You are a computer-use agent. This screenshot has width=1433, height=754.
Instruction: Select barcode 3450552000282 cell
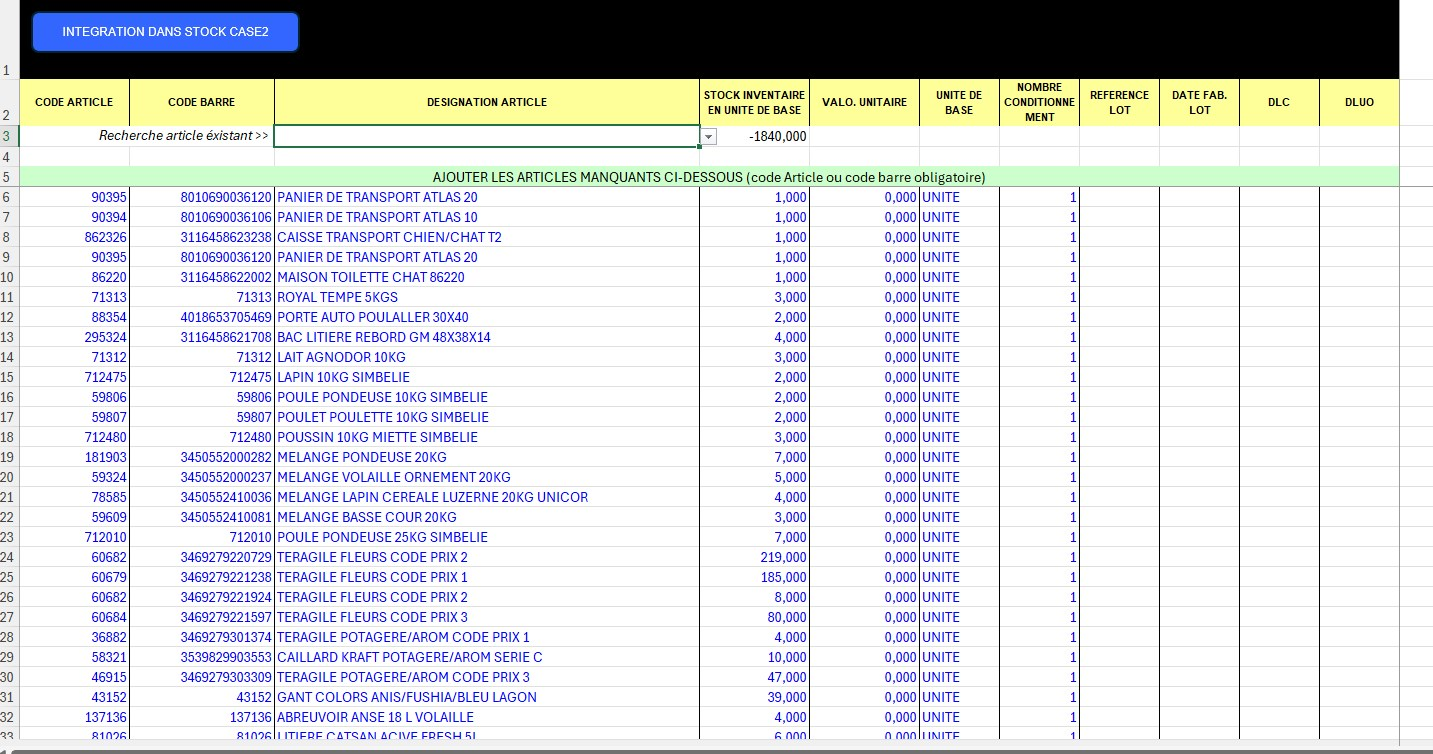(201, 457)
